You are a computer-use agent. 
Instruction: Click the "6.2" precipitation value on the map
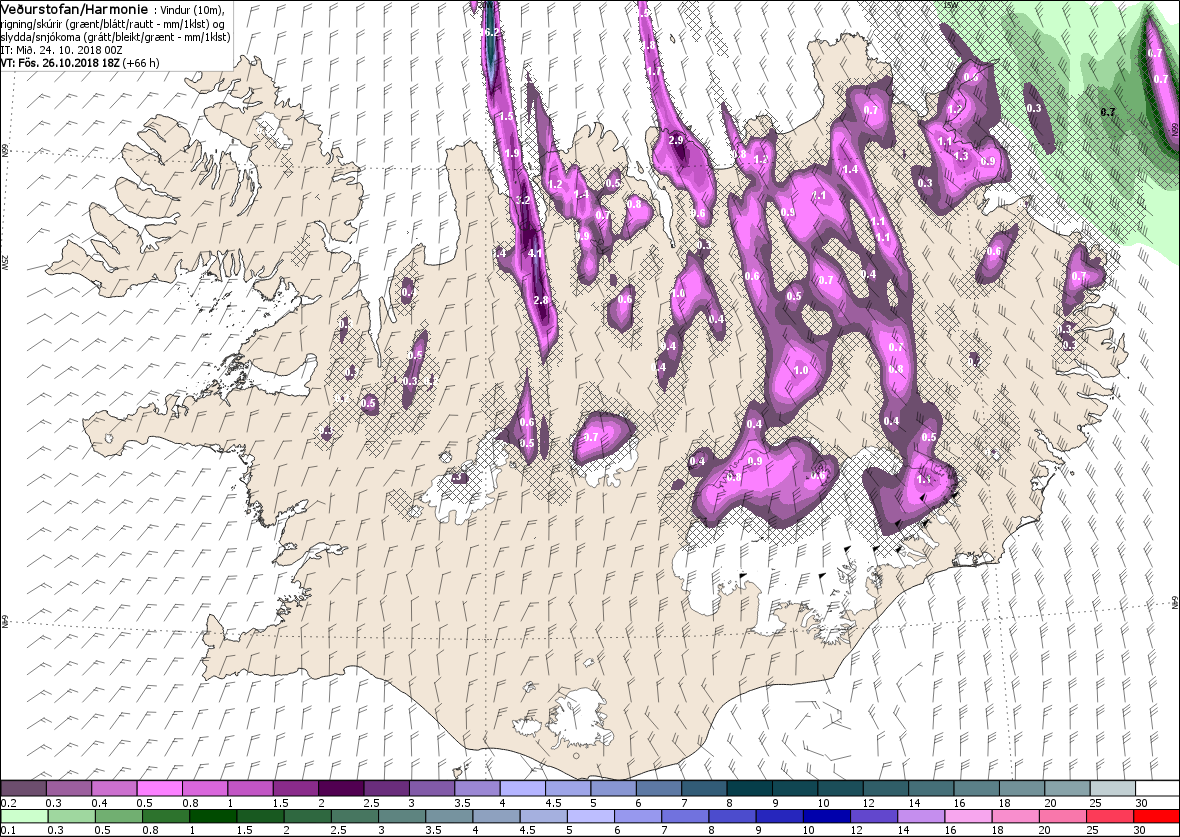492,32
